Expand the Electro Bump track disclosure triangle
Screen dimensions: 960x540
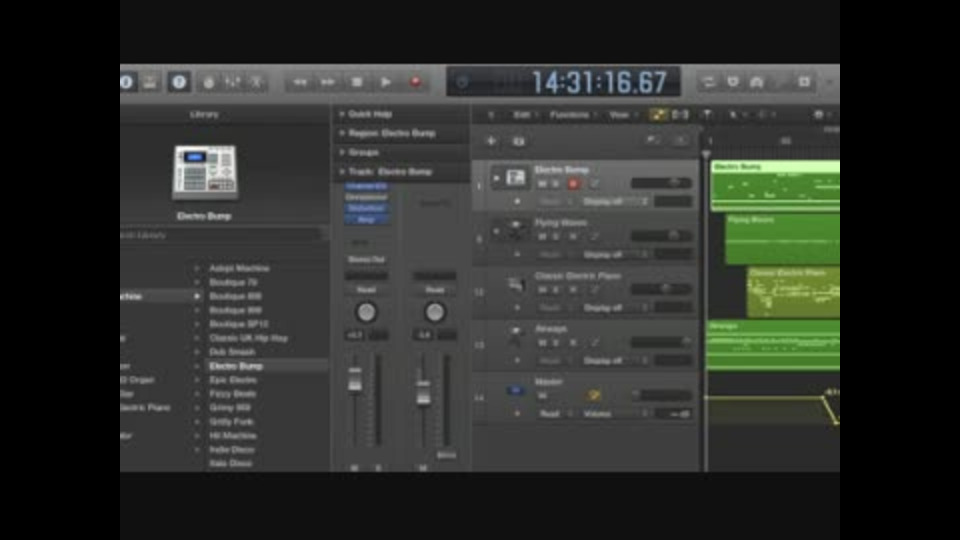point(497,179)
